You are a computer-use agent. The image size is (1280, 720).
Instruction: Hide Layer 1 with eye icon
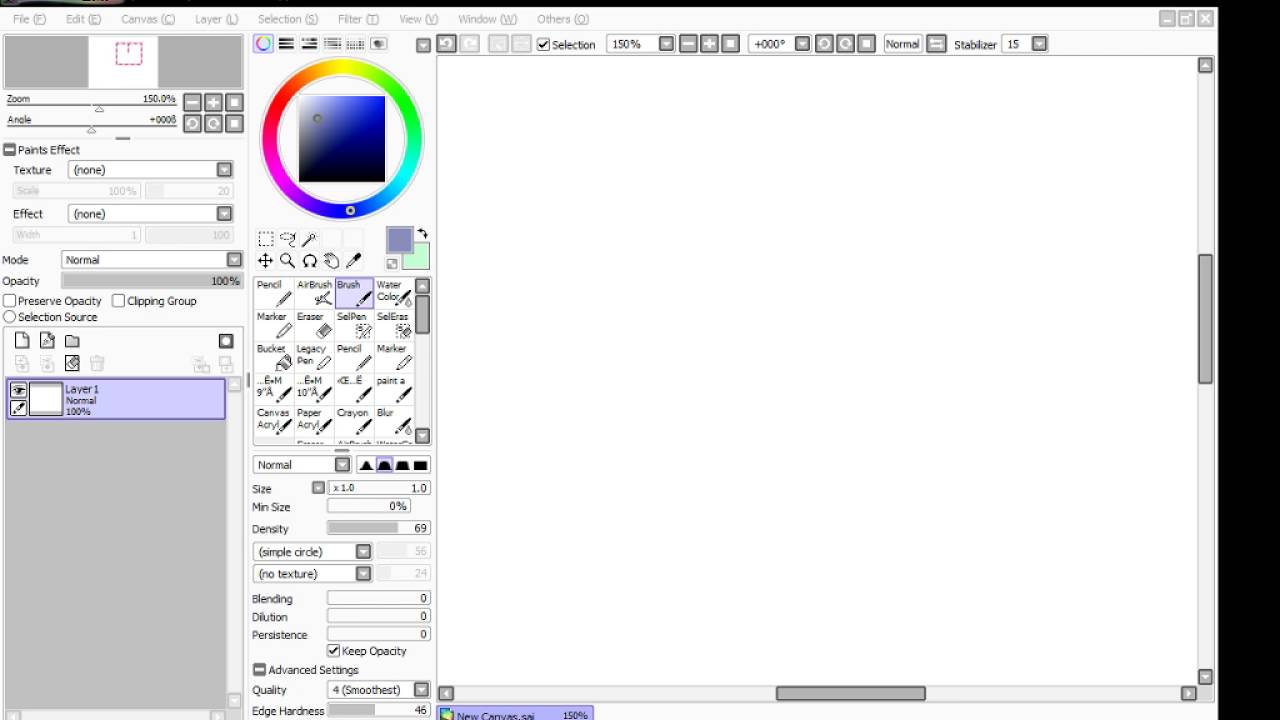18,391
